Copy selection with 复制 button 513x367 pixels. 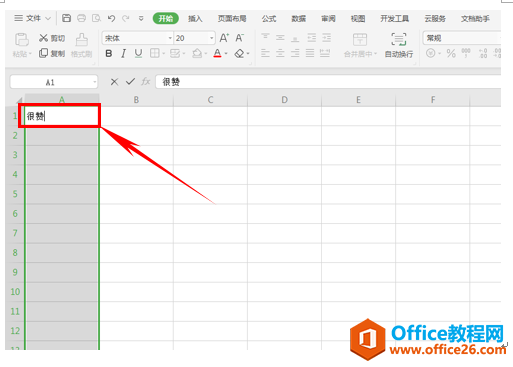(x=52, y=53)
